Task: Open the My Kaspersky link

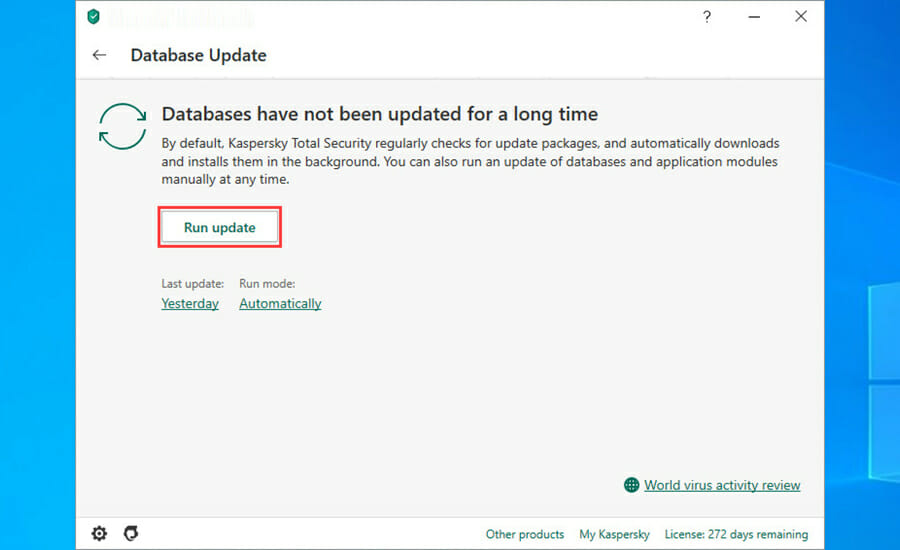Action: click(x=614, y=534)
